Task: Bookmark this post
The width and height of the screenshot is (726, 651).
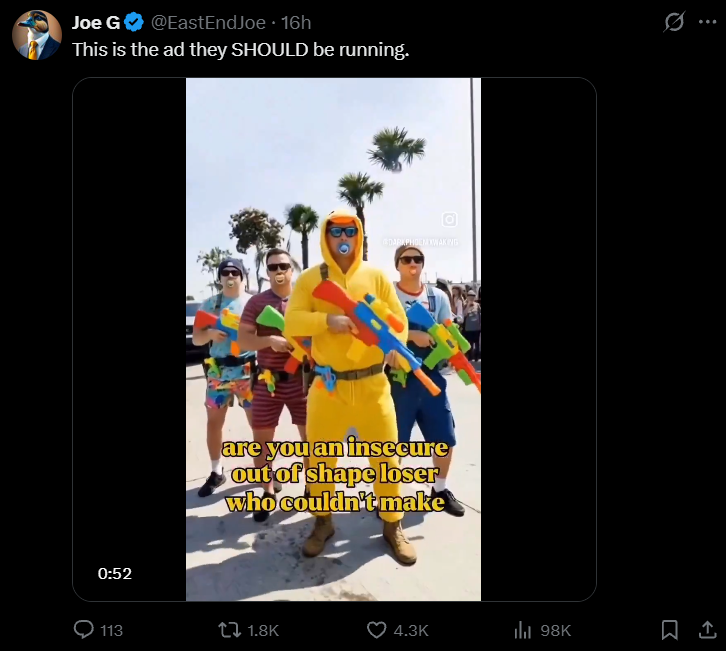Action: pyautogui.click(x=670, y=630)
